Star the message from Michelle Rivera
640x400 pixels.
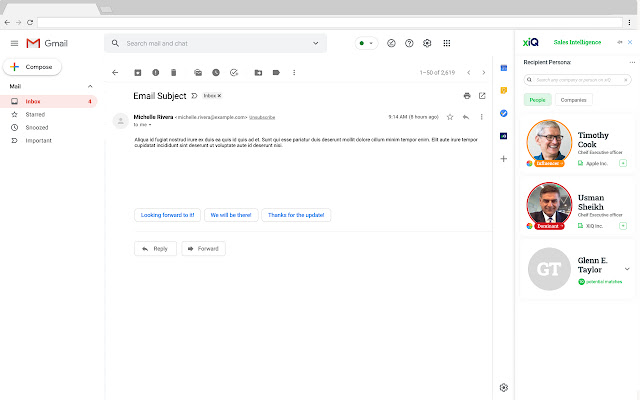450,117
